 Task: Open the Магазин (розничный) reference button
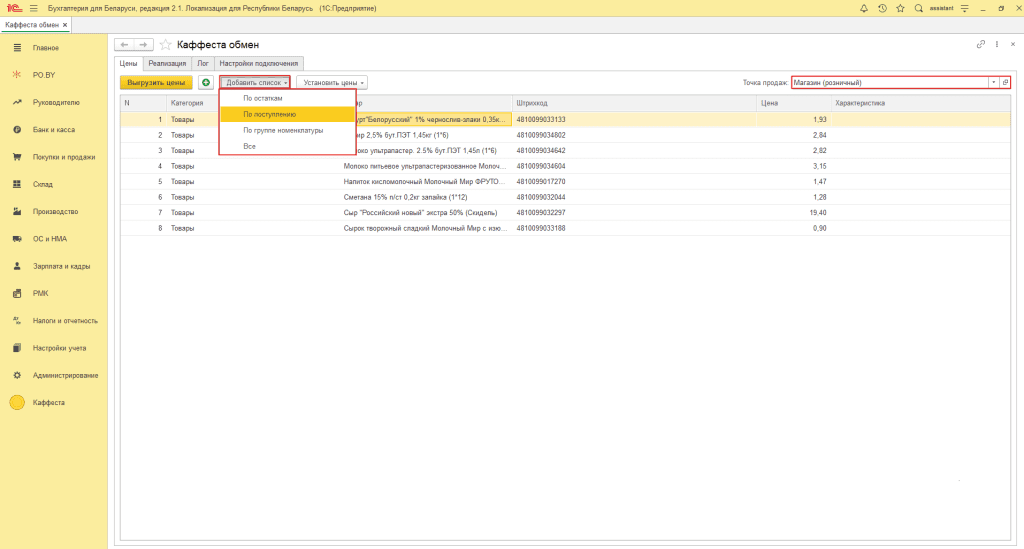(1005, 82)
